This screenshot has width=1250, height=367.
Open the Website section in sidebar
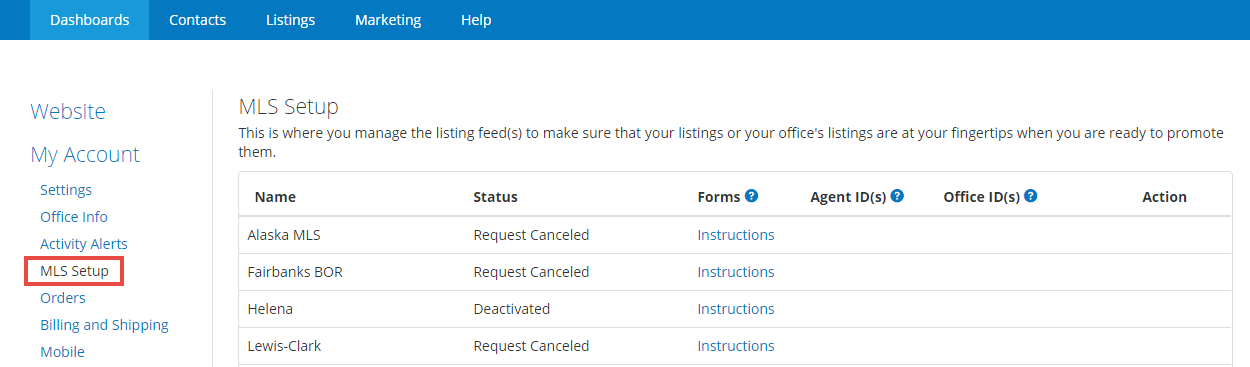(x=68, y=111)
